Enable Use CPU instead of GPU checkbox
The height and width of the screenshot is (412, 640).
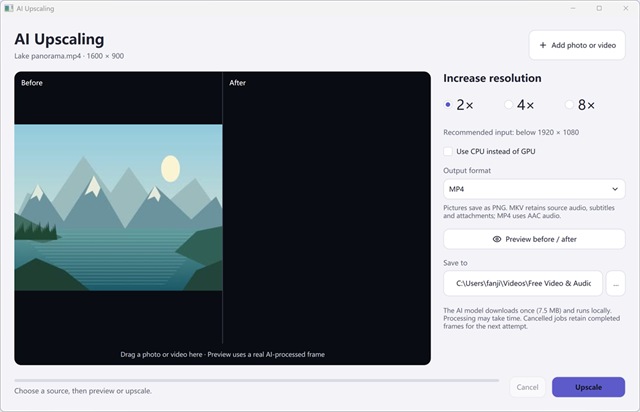pos(448,151)
